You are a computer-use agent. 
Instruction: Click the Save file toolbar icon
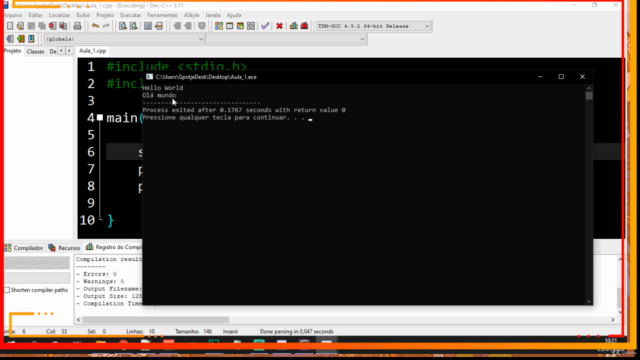click(x=31, y=26)
